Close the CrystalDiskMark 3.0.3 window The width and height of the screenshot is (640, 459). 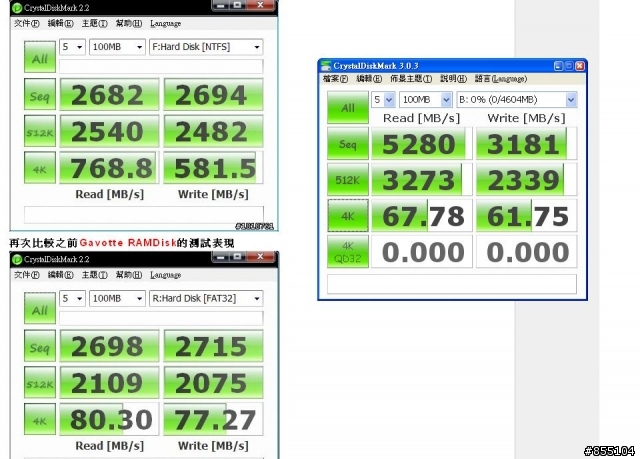(x=580, y=66)
